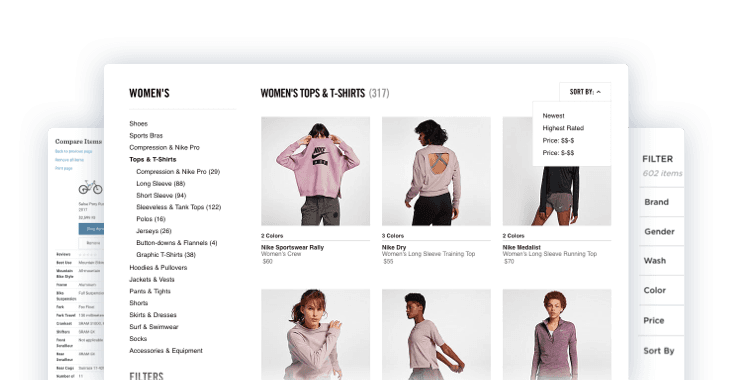The height and width of the screenshot is (380, 732).
Task: Open Accessories & Equipment category
Action: pyautogui.click(x=166, y=351)
